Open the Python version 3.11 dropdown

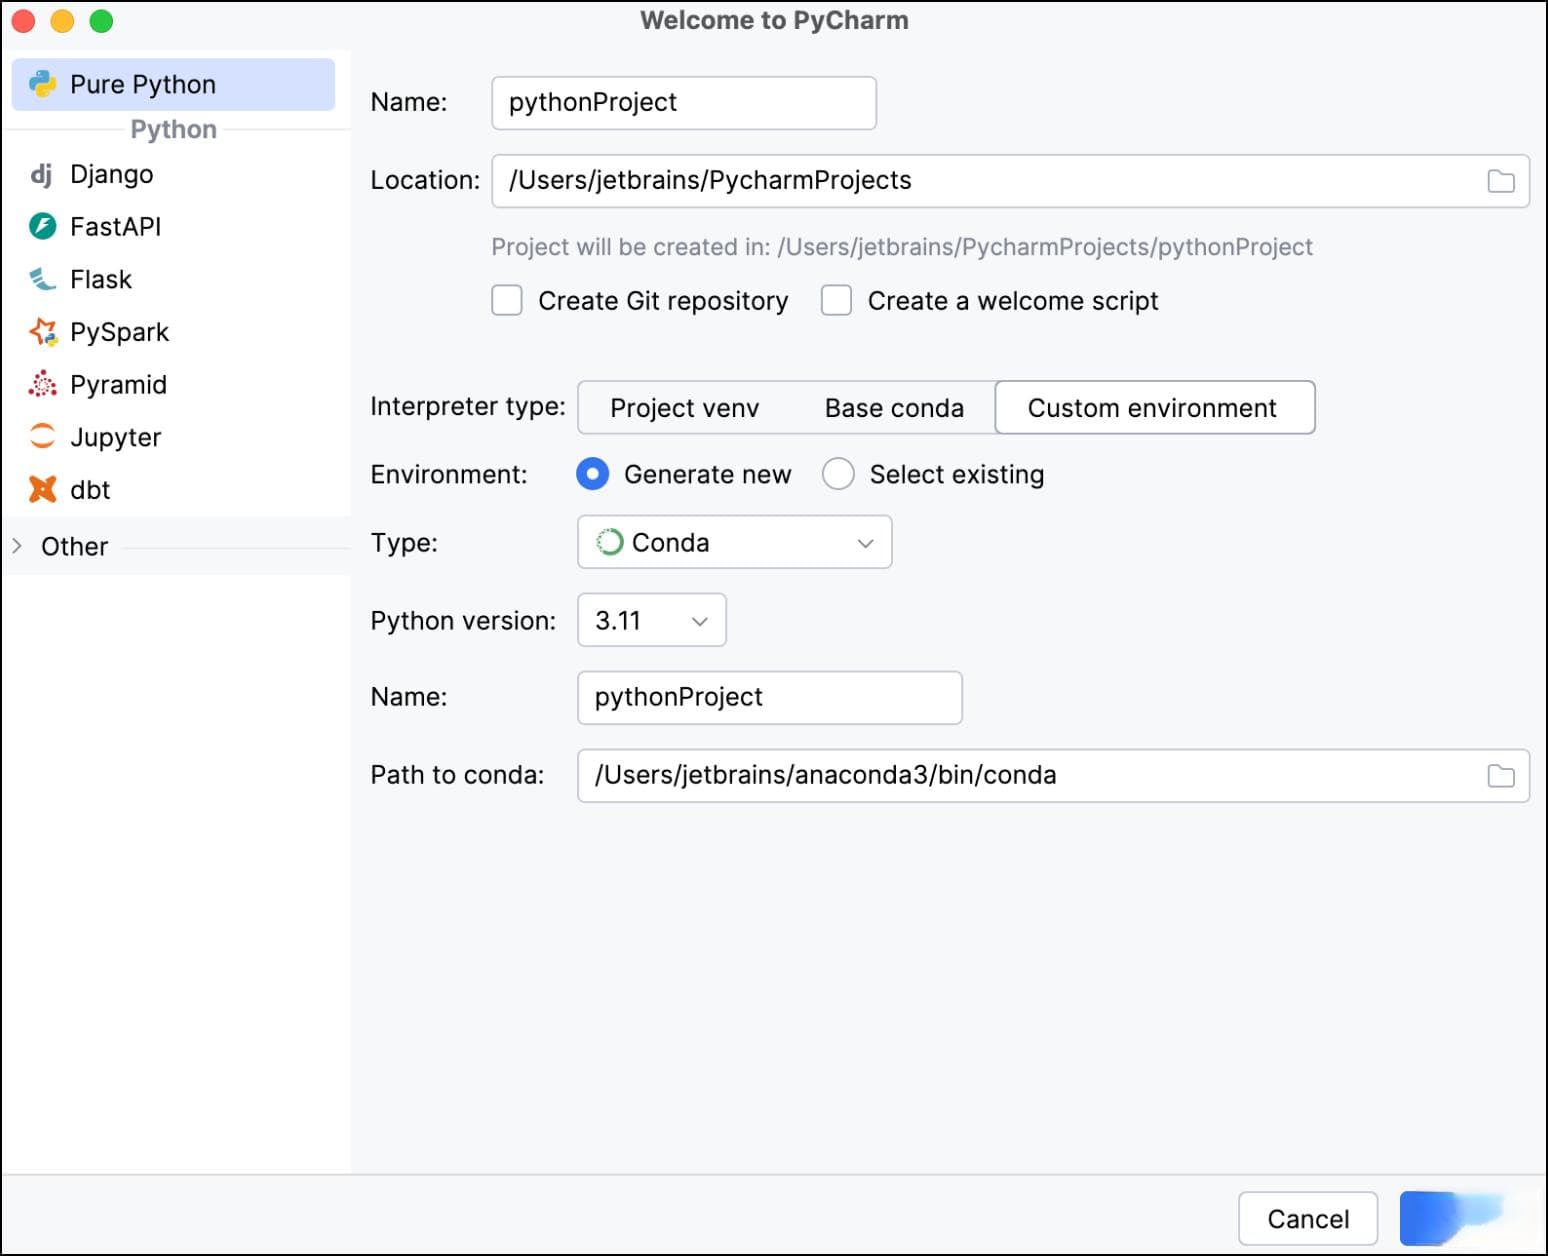click(x=651, y=621)
